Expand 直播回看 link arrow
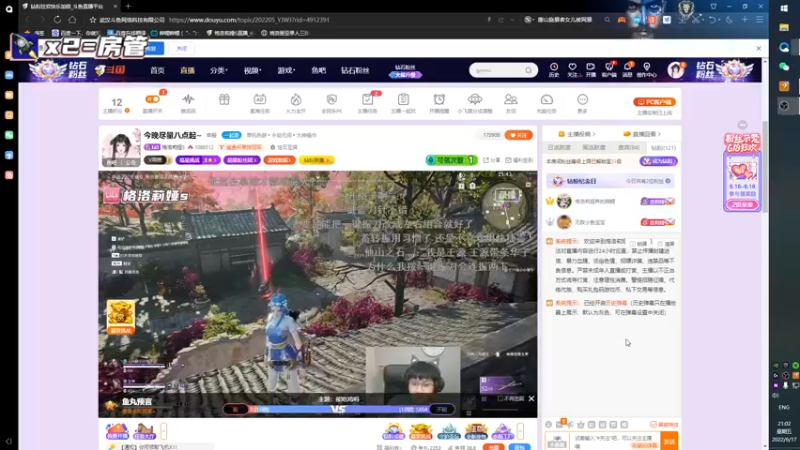 click(642, 134)
